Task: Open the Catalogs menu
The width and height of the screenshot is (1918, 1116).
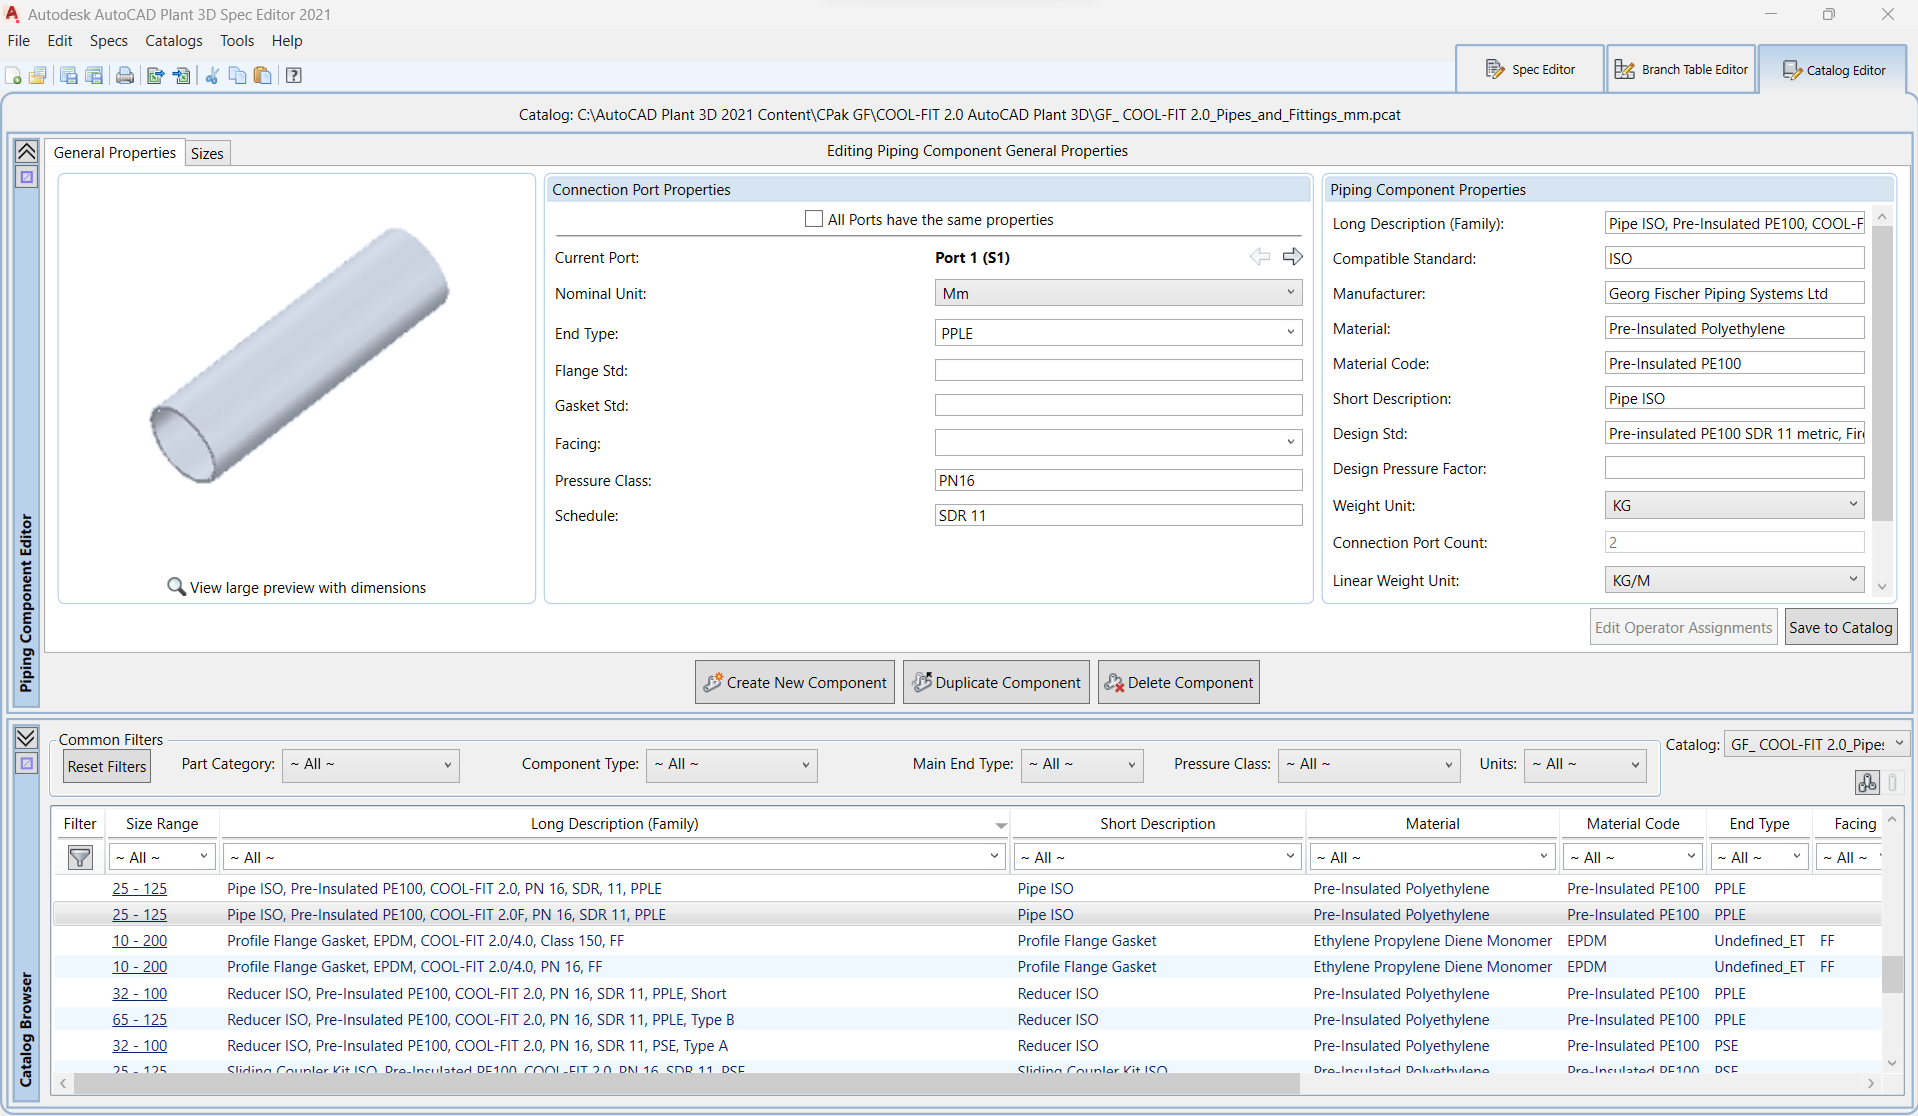Action: (x=173, y=41)
